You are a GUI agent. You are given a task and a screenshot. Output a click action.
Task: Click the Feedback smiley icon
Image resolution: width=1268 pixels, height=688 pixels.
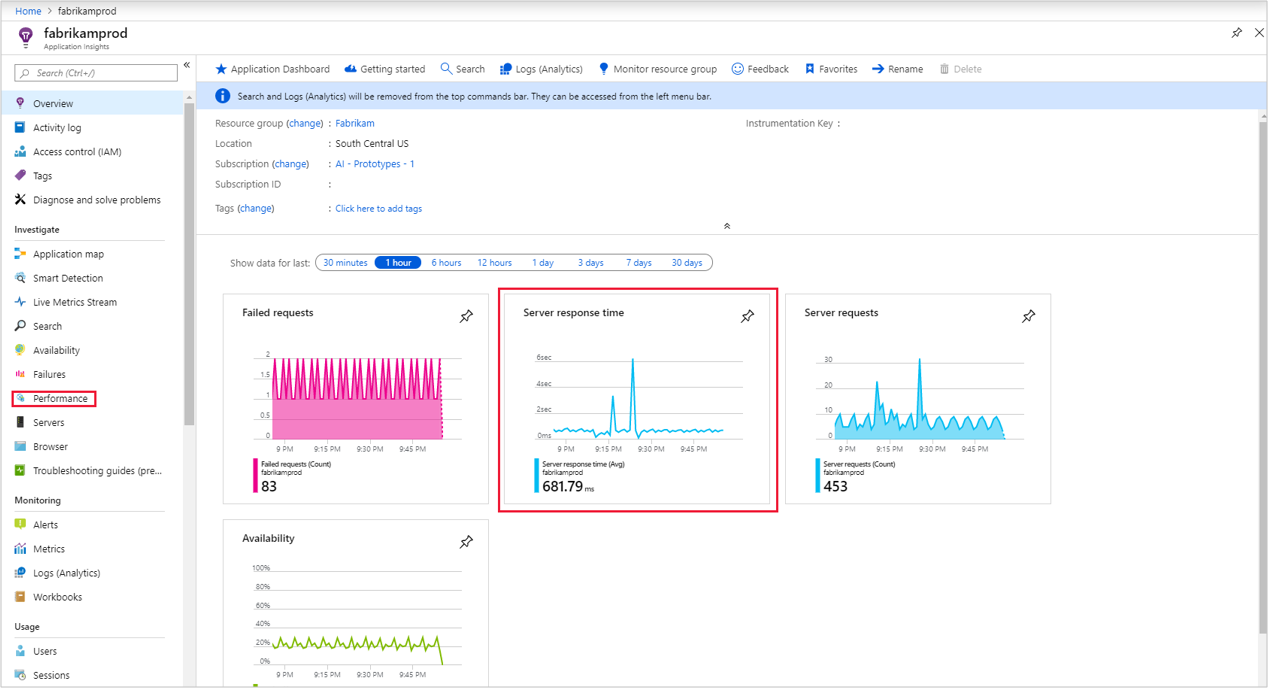click(x=738, y=69)
